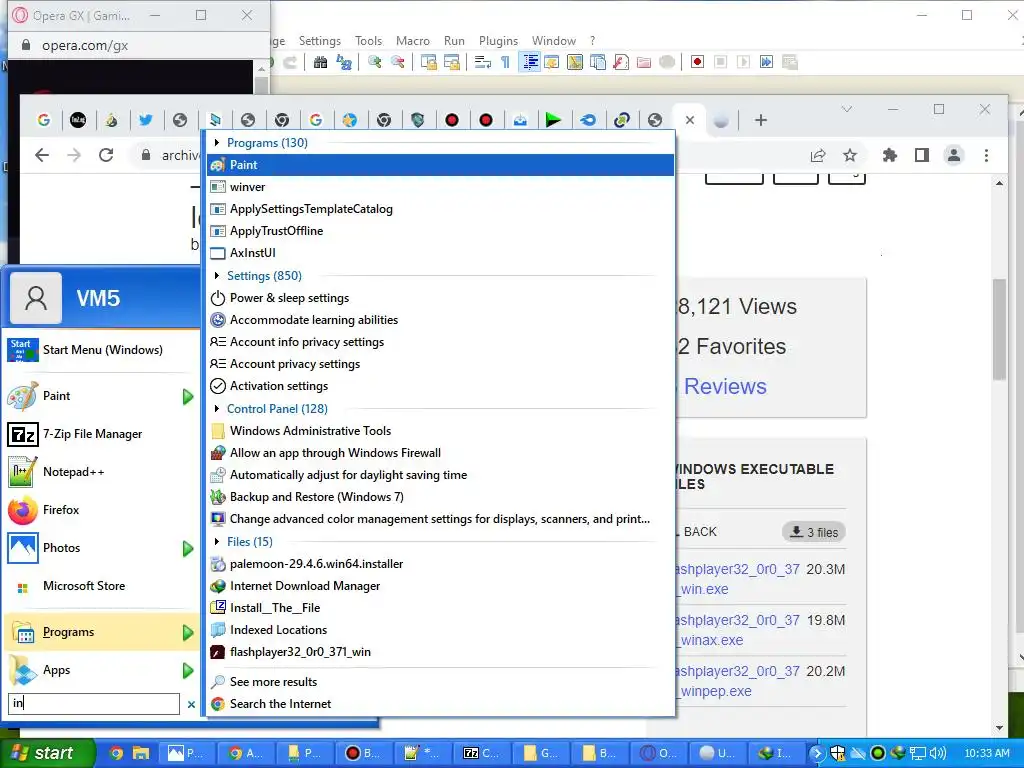Expand the Paint submenu arrow

(x=188, y=396)
